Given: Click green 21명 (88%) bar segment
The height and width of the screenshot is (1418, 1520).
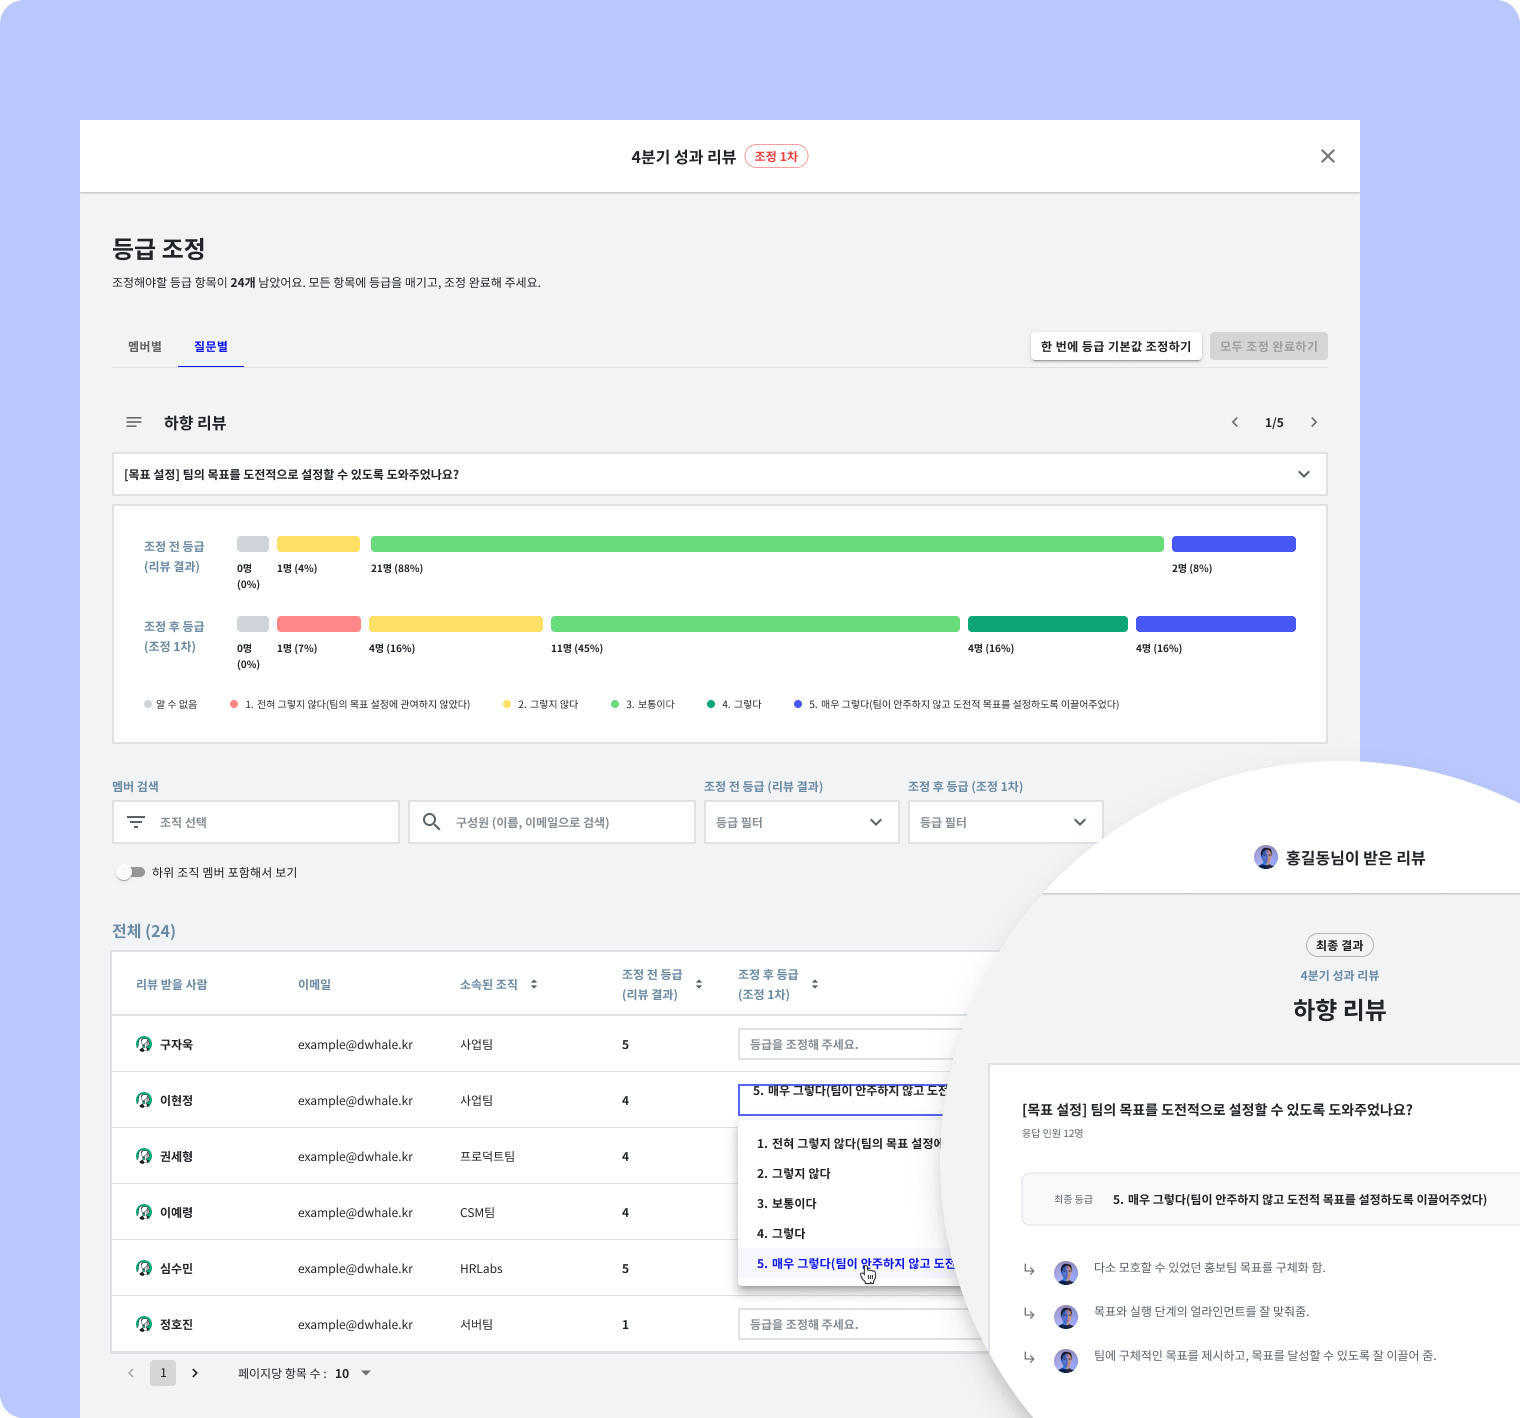Looking at the screenshot, I should tap(767, 544).
